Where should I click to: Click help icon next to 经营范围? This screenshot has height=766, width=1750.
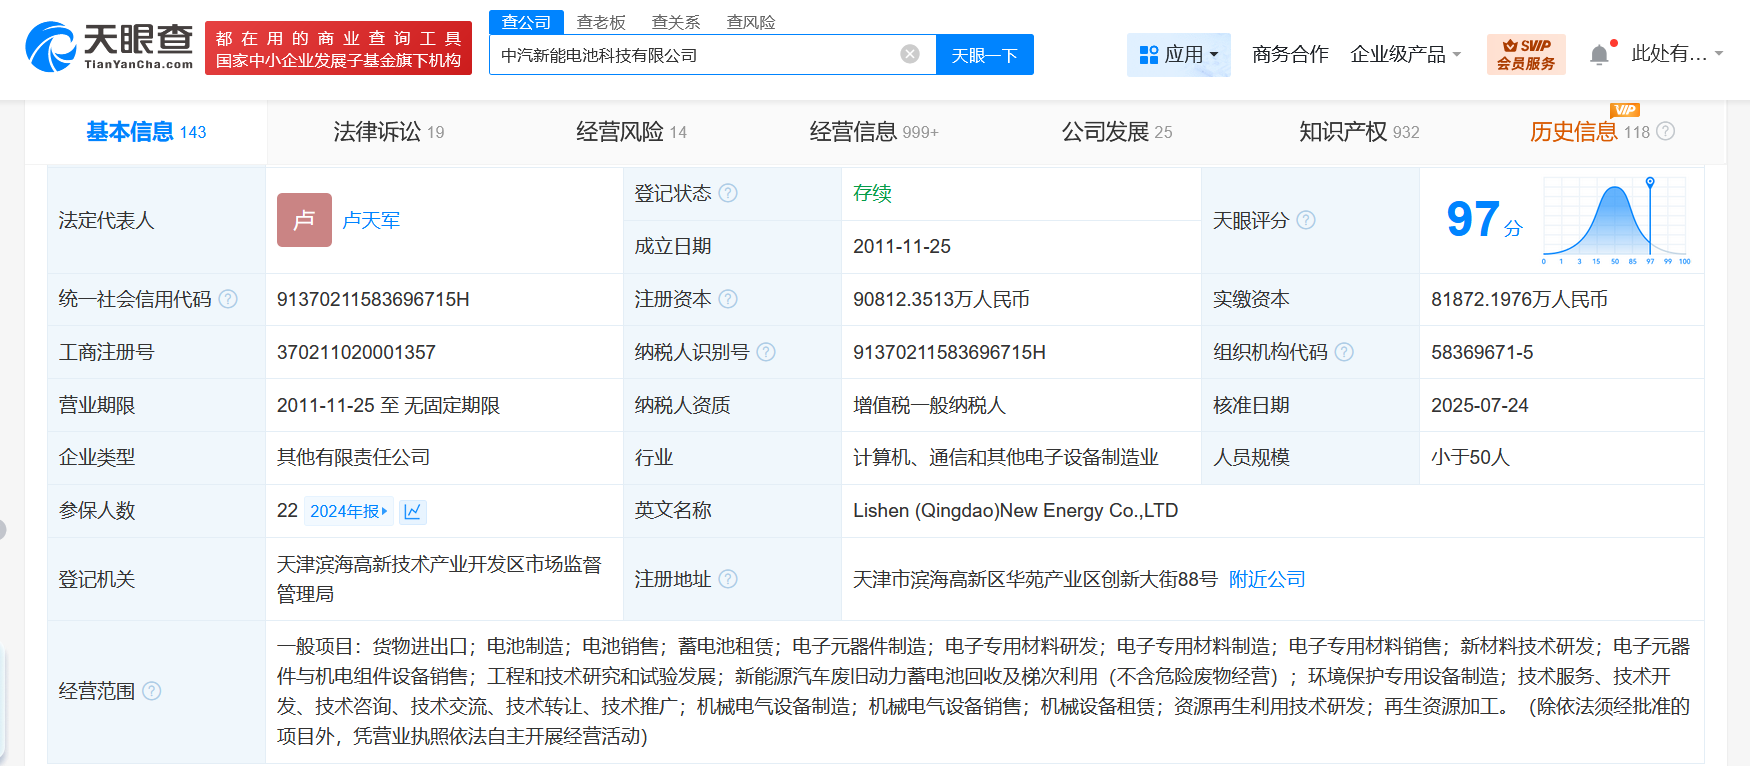pyautogui.click(x=152, y=691)
